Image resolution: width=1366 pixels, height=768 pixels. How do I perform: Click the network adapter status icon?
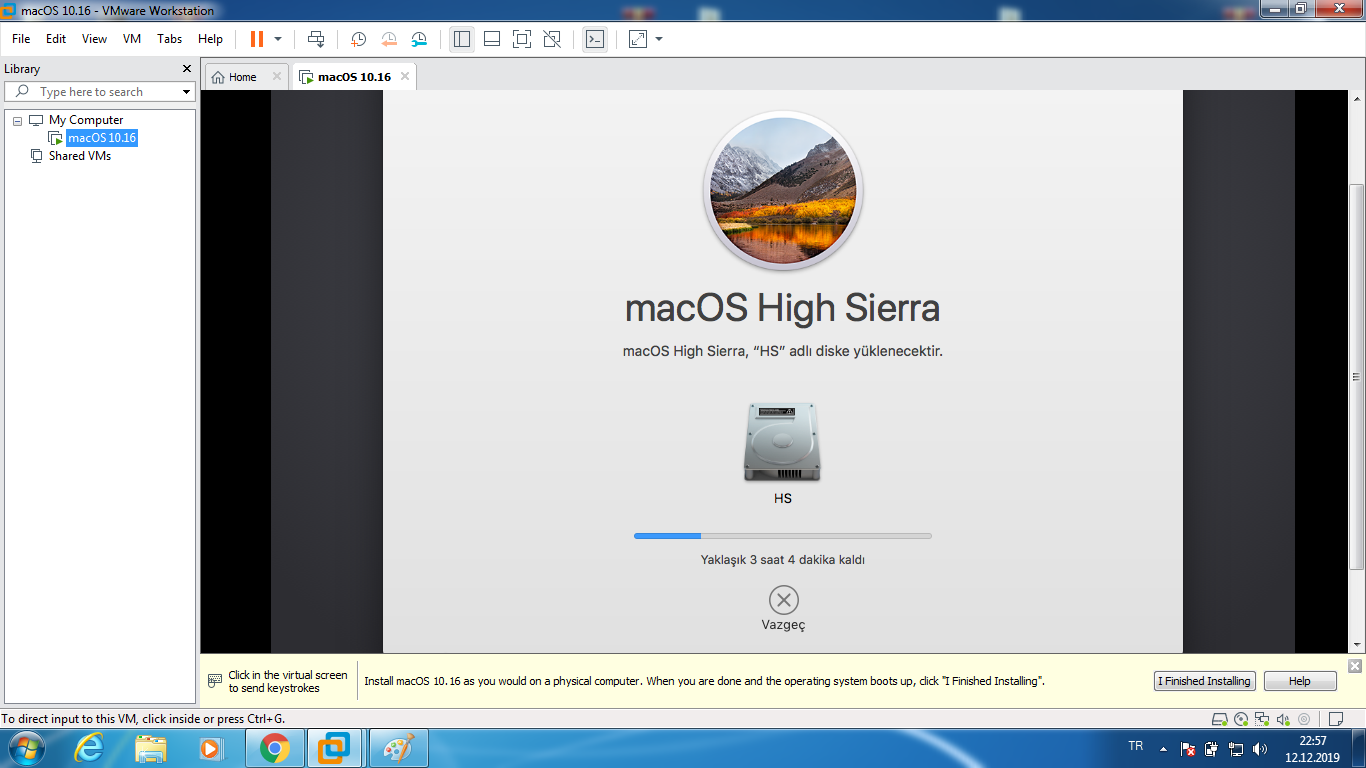pos(1262,719)
